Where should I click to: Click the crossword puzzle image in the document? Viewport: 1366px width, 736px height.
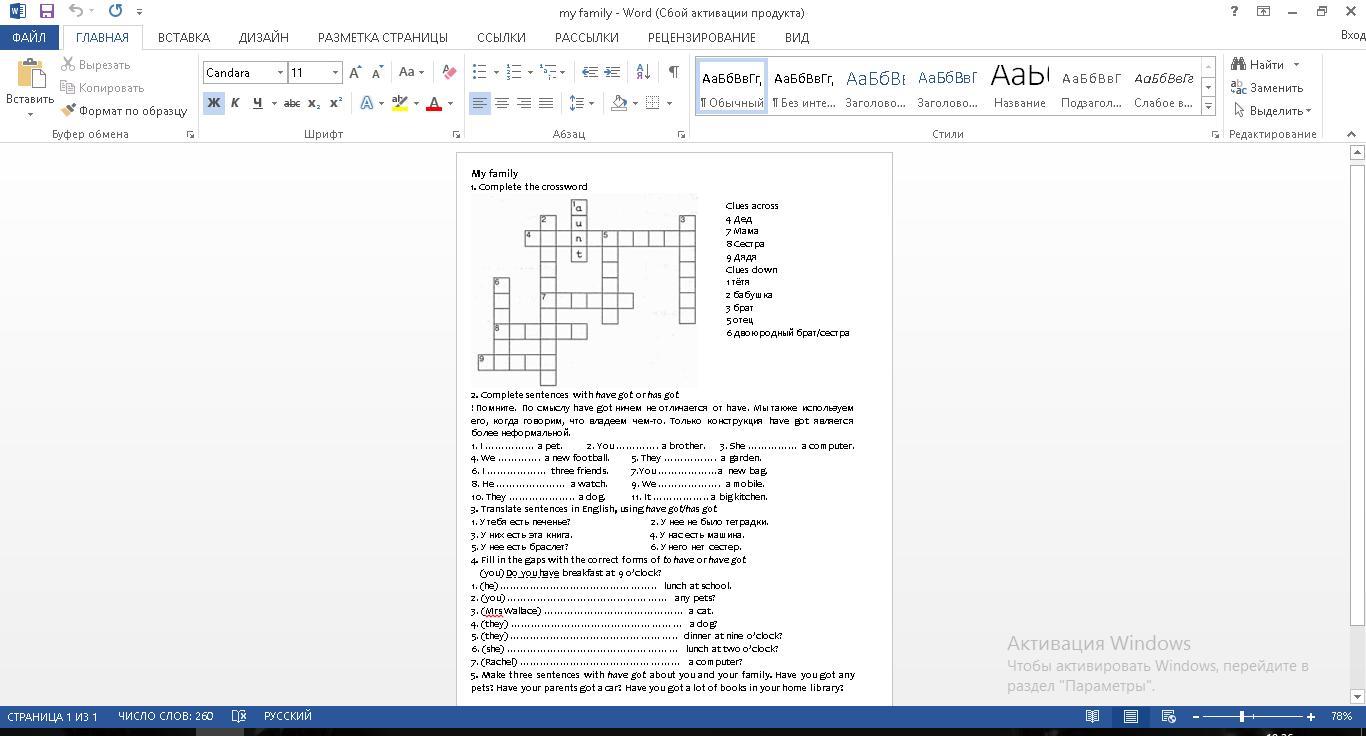(585, 290)
